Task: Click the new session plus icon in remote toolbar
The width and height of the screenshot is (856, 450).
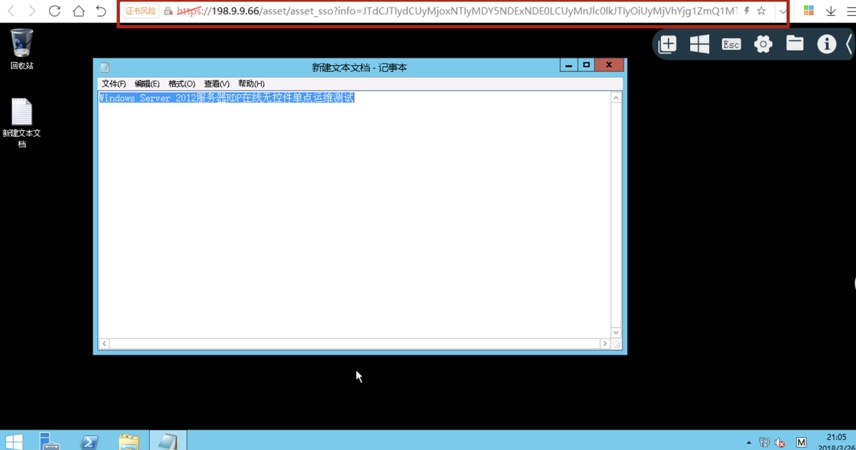Action: [667, 44]
